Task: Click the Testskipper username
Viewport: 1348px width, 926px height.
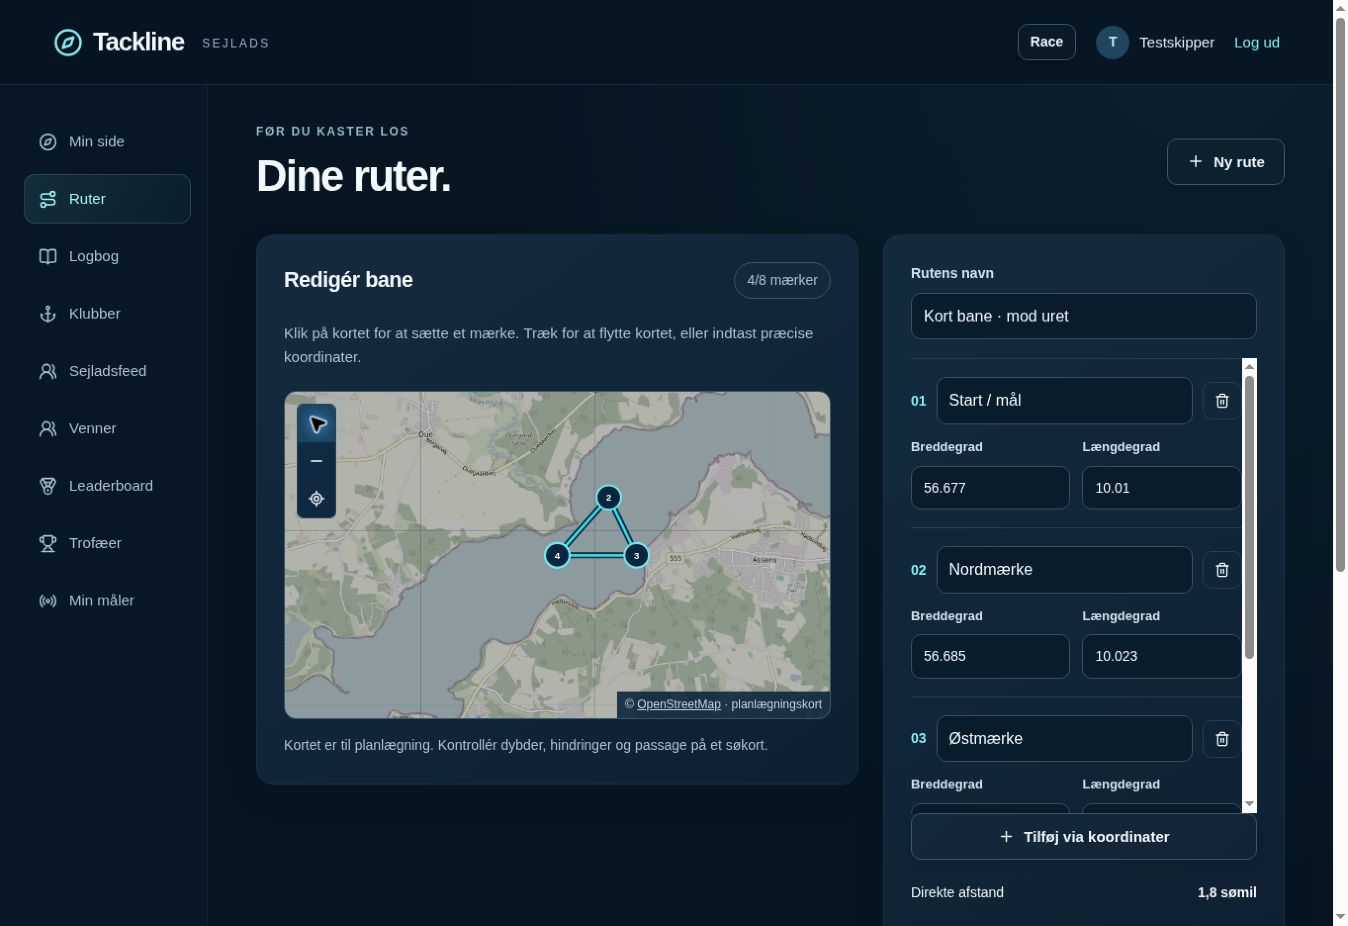Action: 1176,42
